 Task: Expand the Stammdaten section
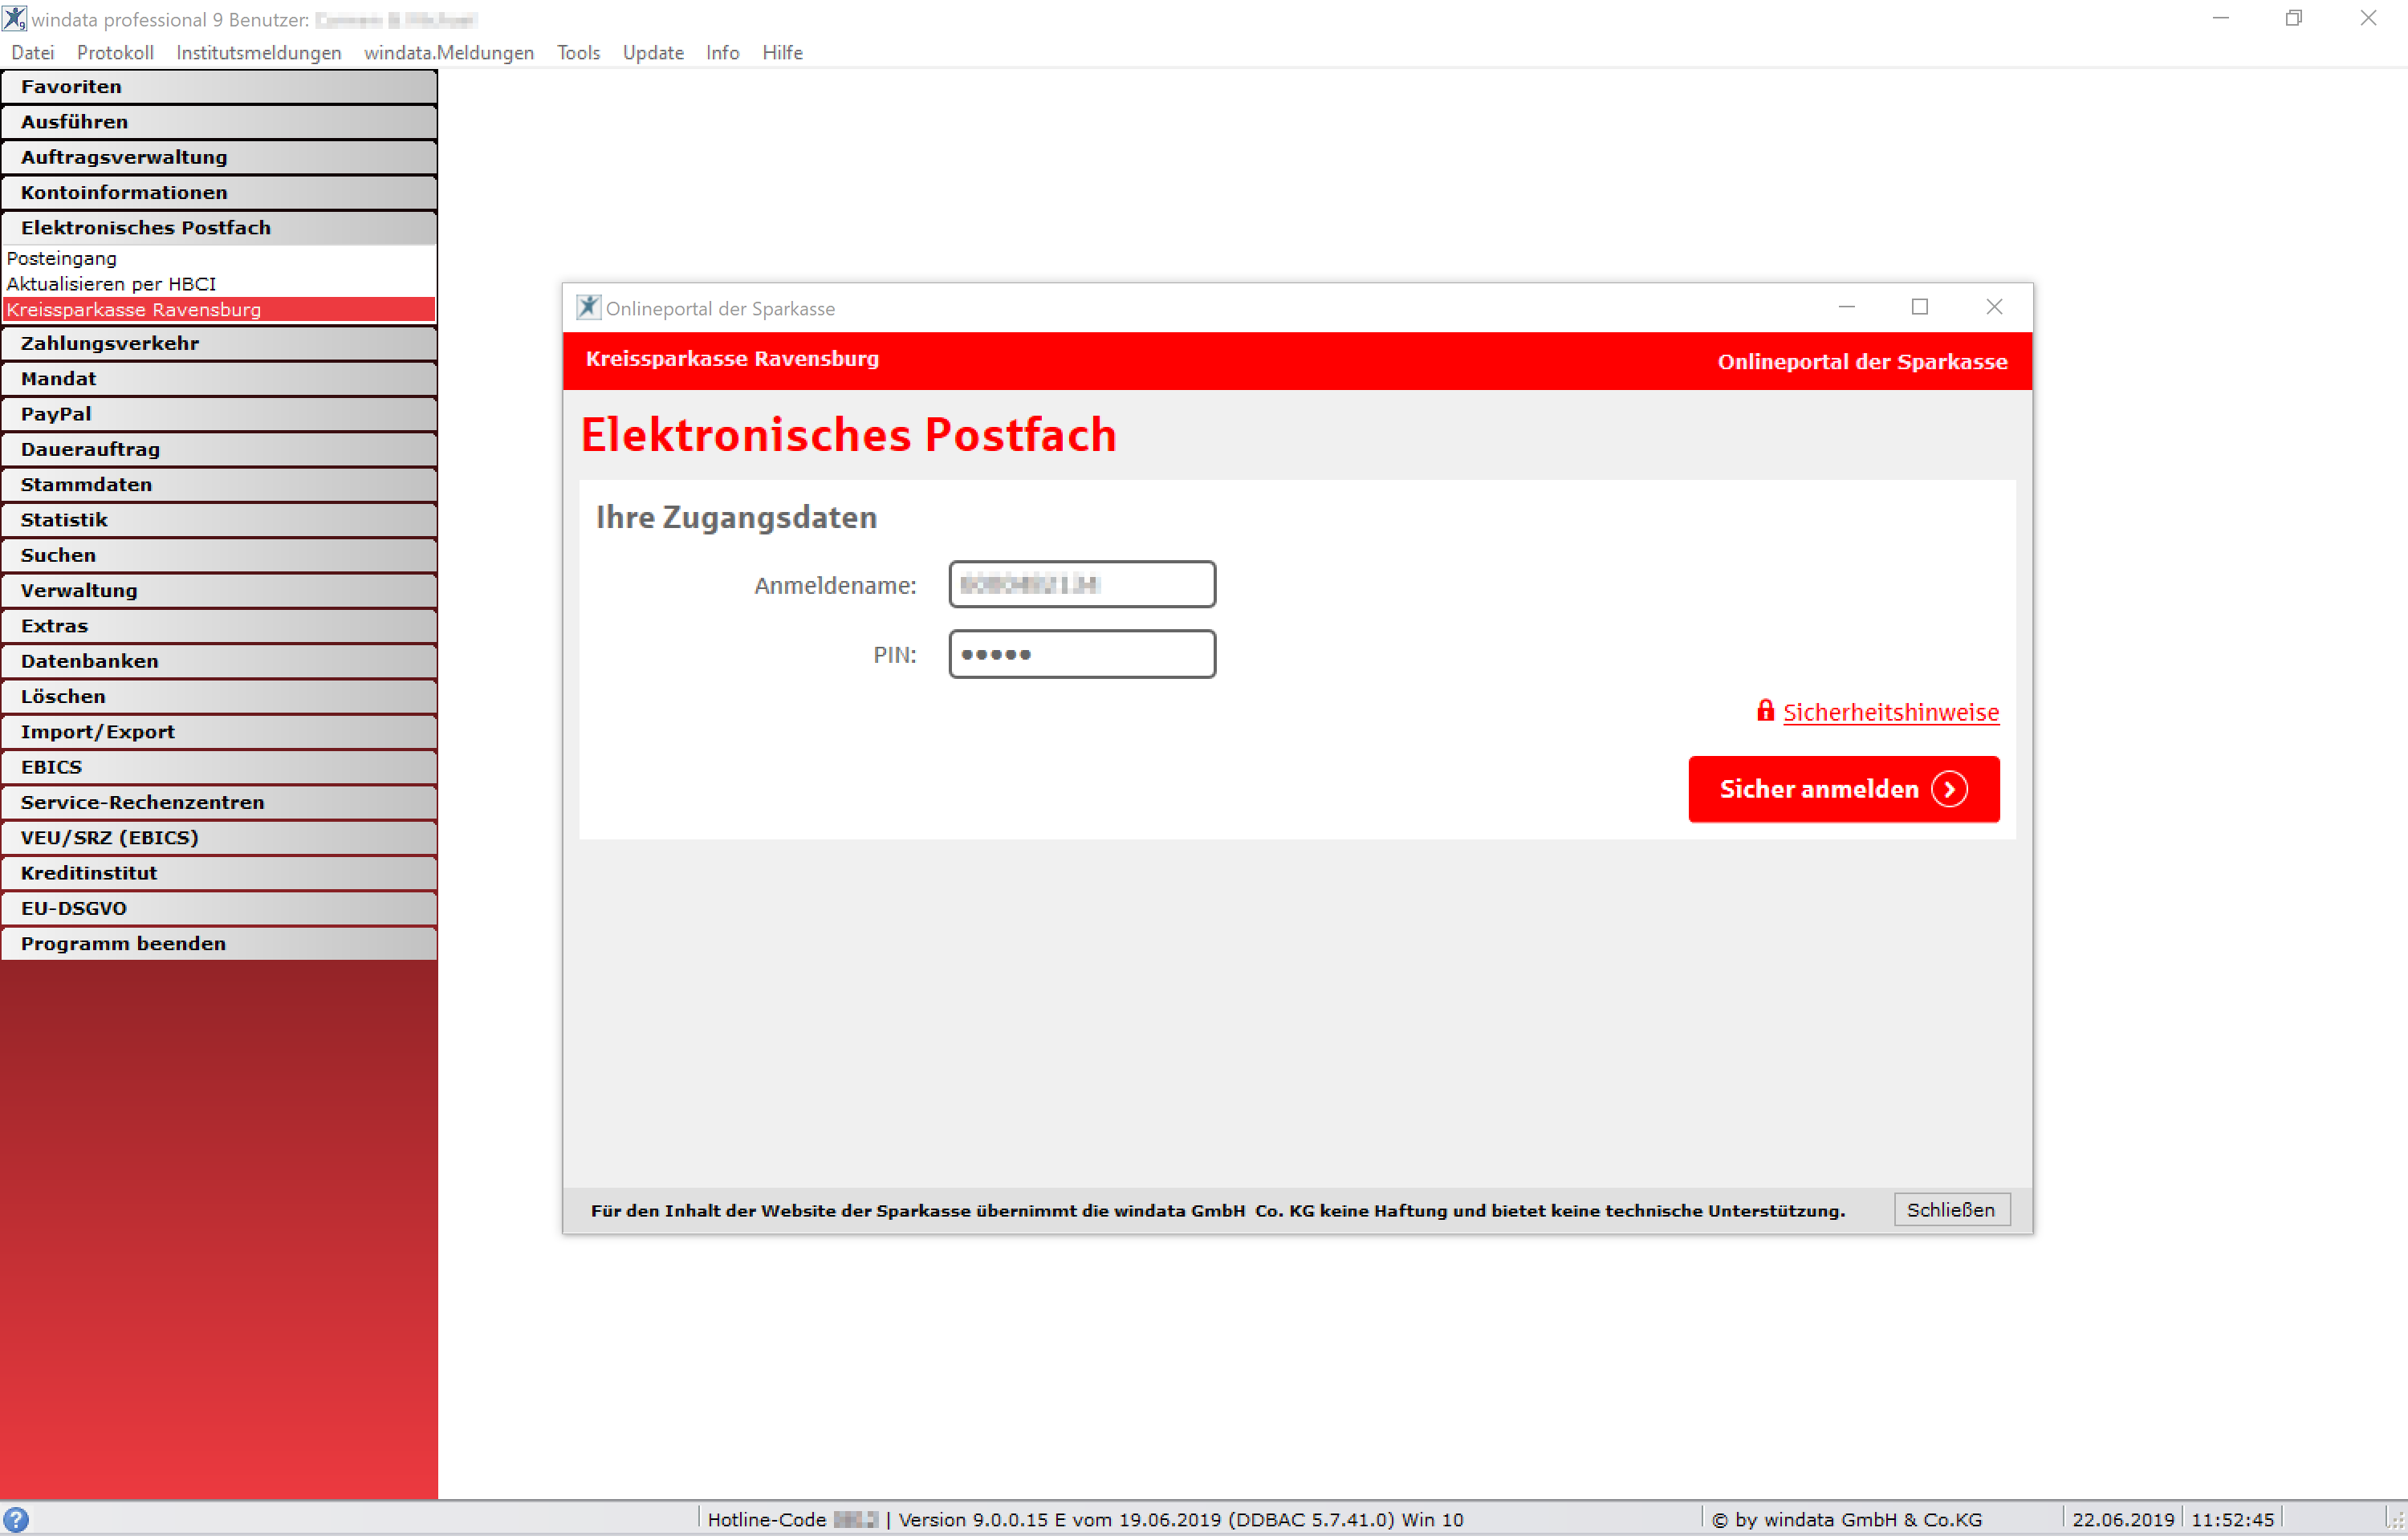click(219, 485)
